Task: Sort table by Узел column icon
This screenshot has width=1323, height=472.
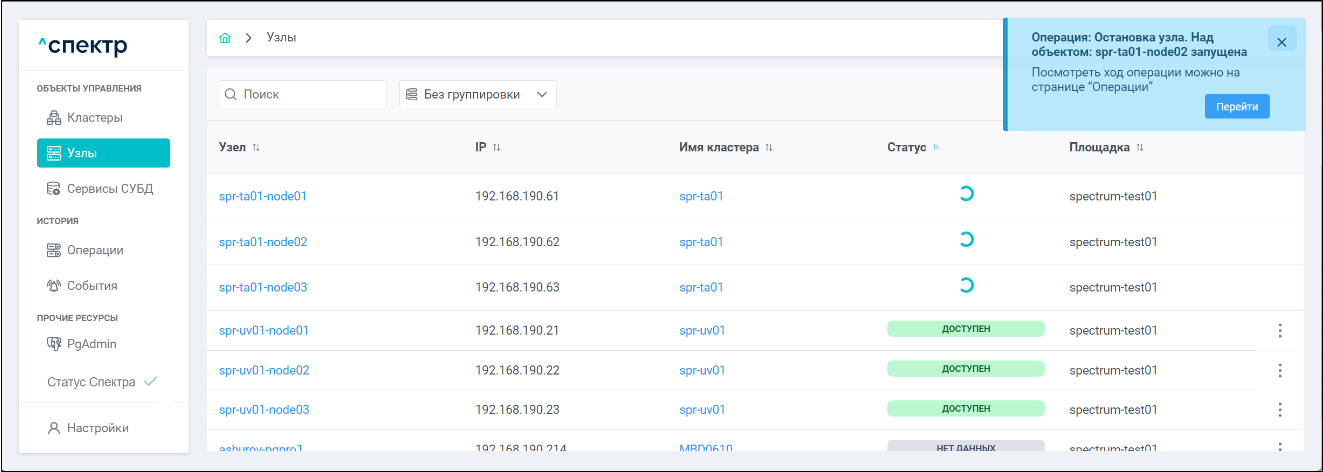Action: pos(256,148)
